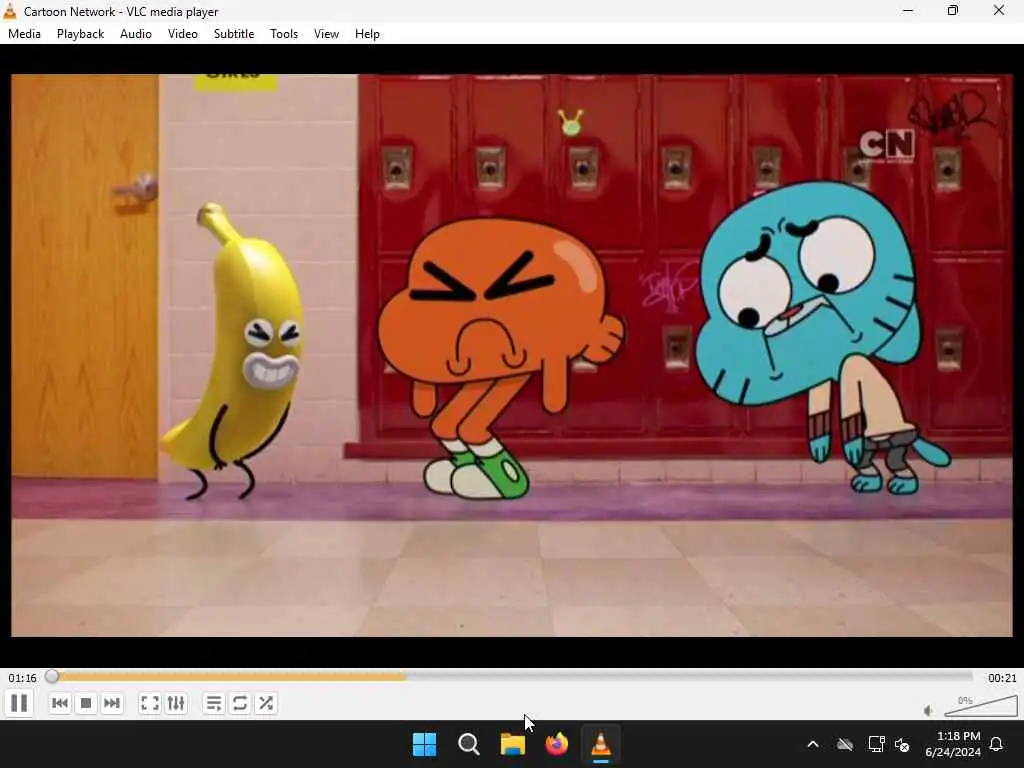
Task: Open the Video menu
Action: [183, 34]
